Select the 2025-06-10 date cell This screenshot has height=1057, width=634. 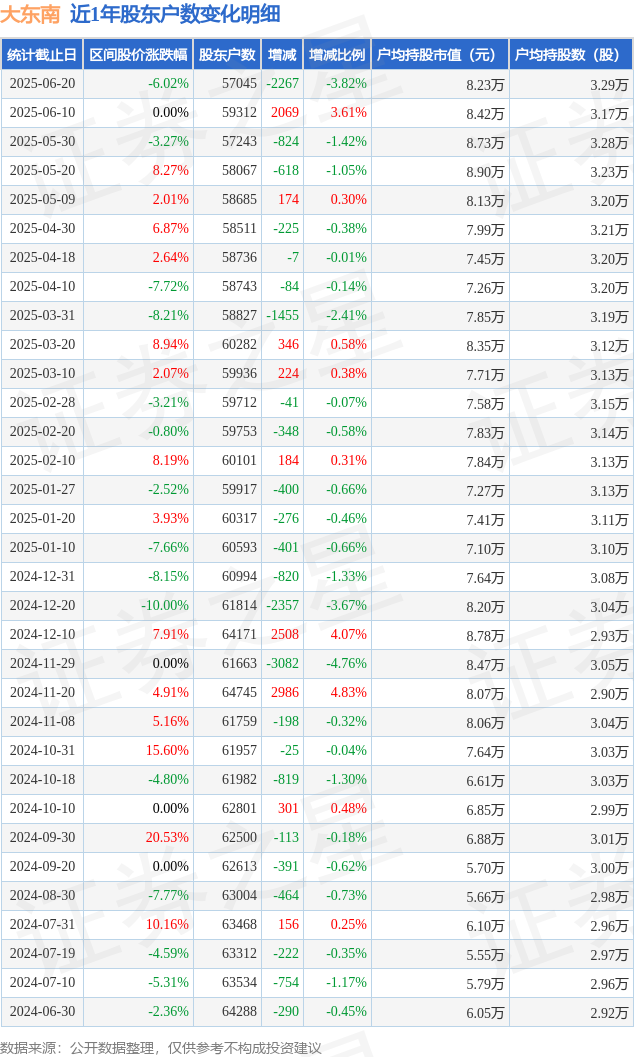pos(42,113)
